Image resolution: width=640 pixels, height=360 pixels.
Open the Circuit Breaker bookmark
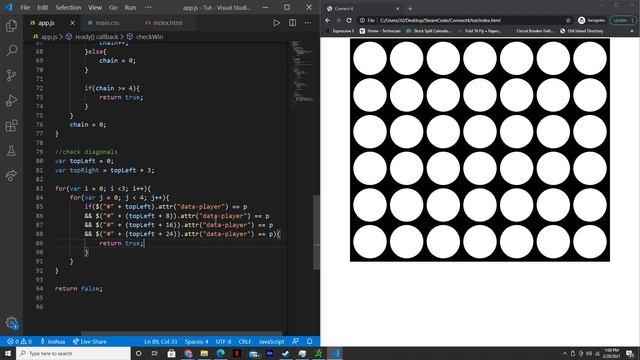pos(531,31)
